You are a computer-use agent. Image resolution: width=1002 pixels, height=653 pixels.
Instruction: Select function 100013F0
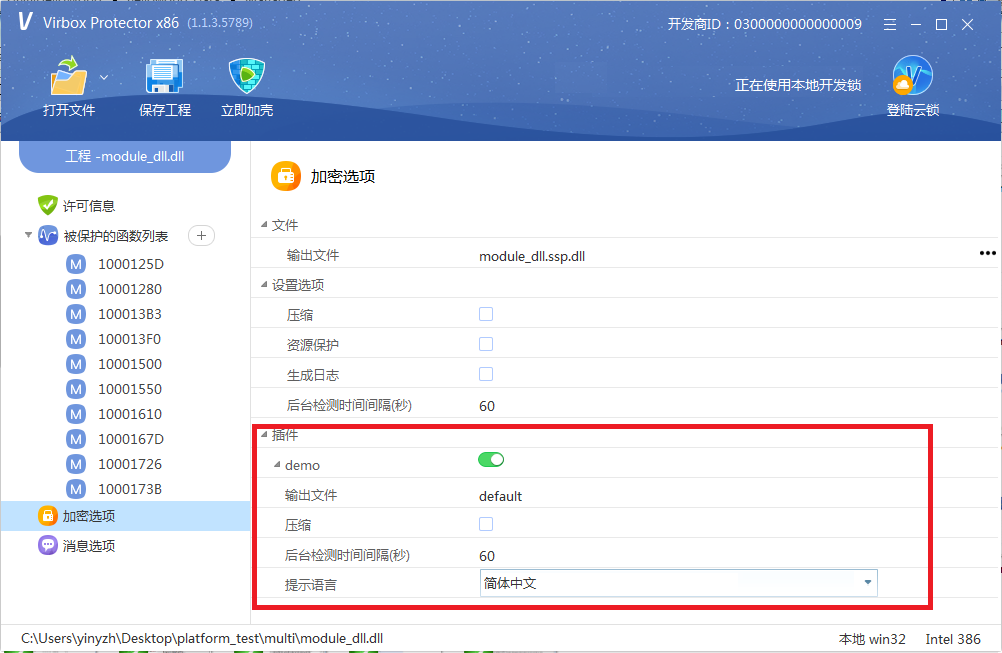129,339
